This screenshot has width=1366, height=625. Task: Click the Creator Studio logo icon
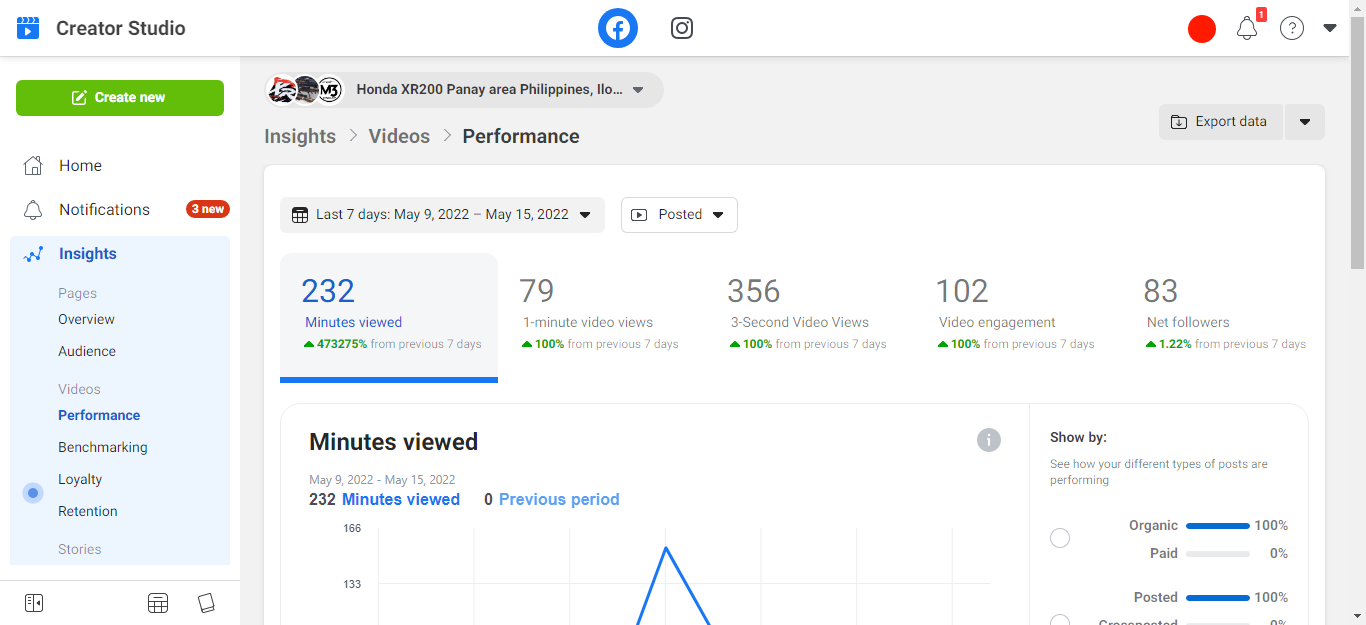[28, 28]
